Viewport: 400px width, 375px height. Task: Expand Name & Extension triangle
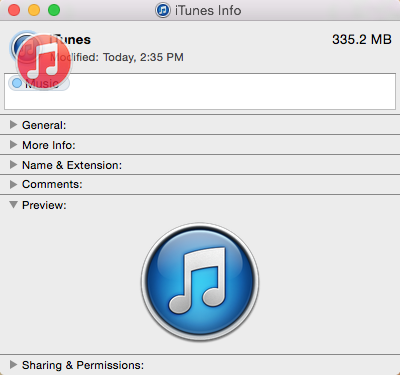[13, 165]
